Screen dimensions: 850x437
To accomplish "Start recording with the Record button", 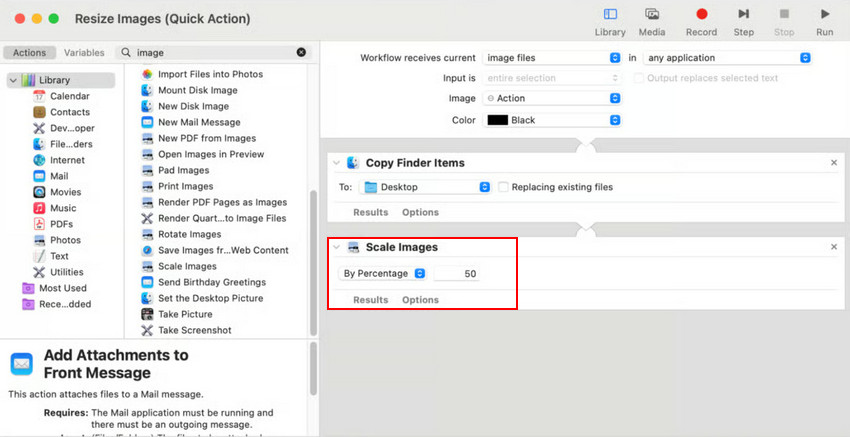I will (701, 22).
